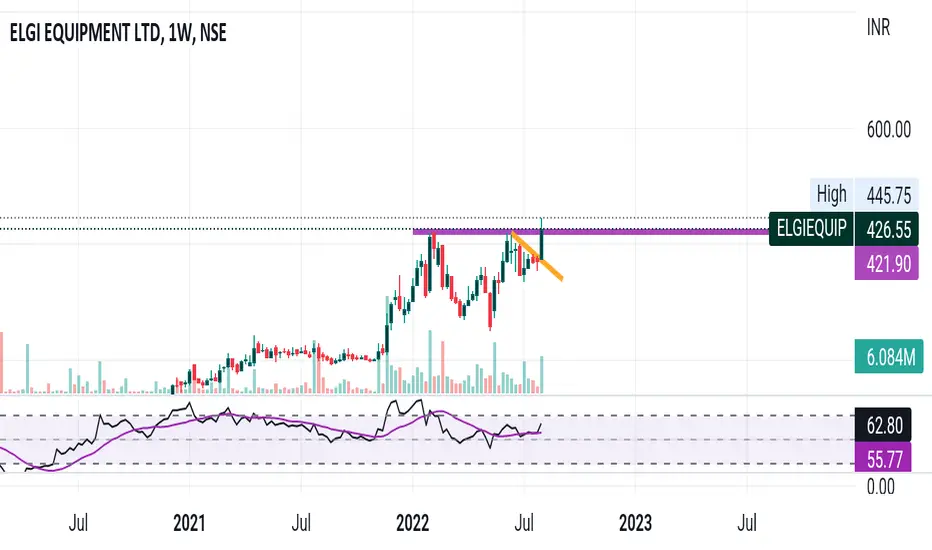
Task: Select the High label tag
Action: click(831, 194)
